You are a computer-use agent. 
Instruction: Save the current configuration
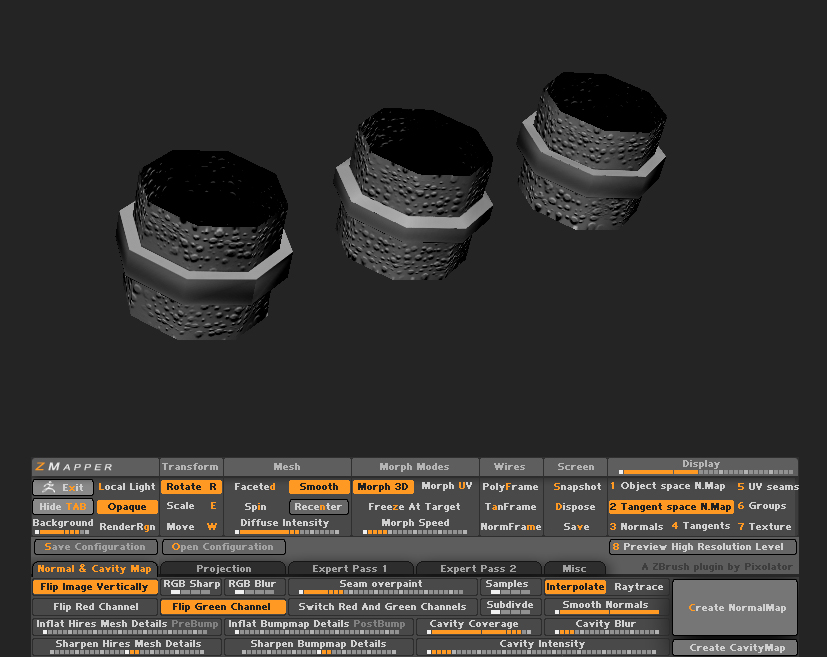(x=95, y=547)
